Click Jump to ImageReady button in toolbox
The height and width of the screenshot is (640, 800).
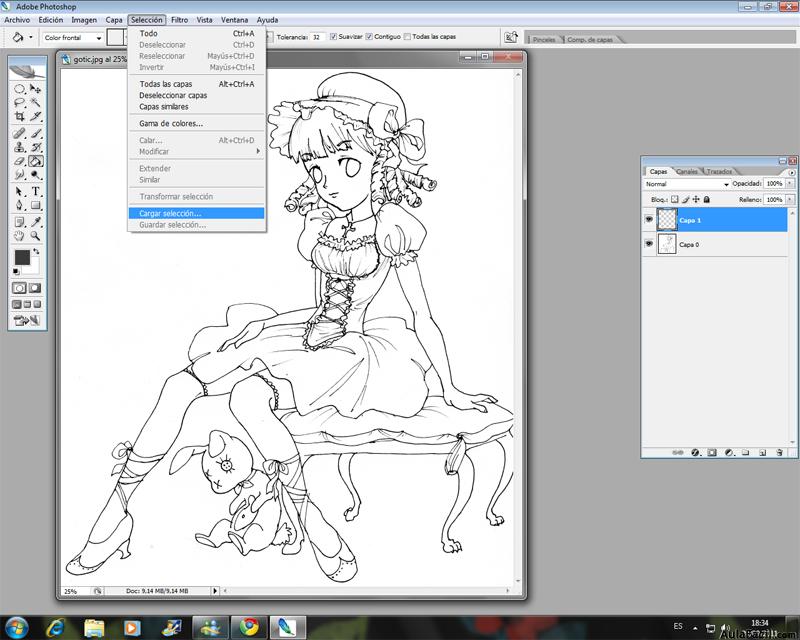pyautogui.click(x=27, y=321)
